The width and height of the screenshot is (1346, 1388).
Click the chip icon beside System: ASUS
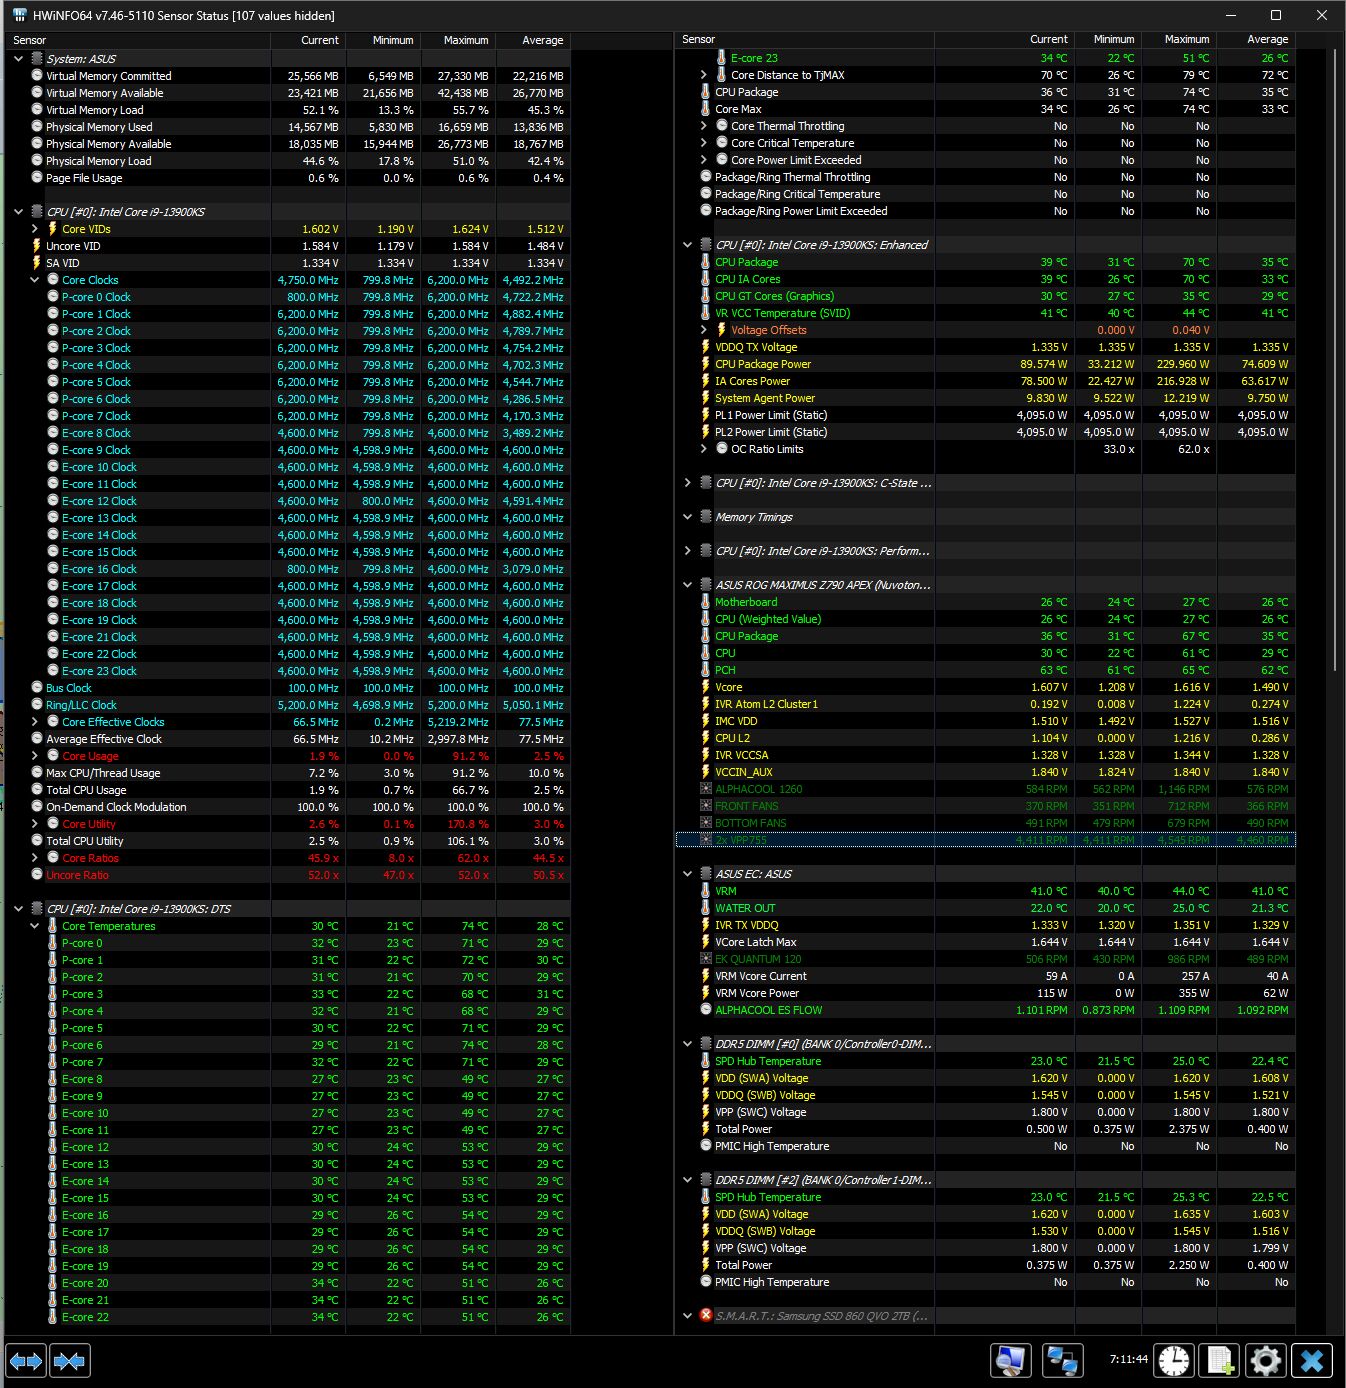click(37, 59)
